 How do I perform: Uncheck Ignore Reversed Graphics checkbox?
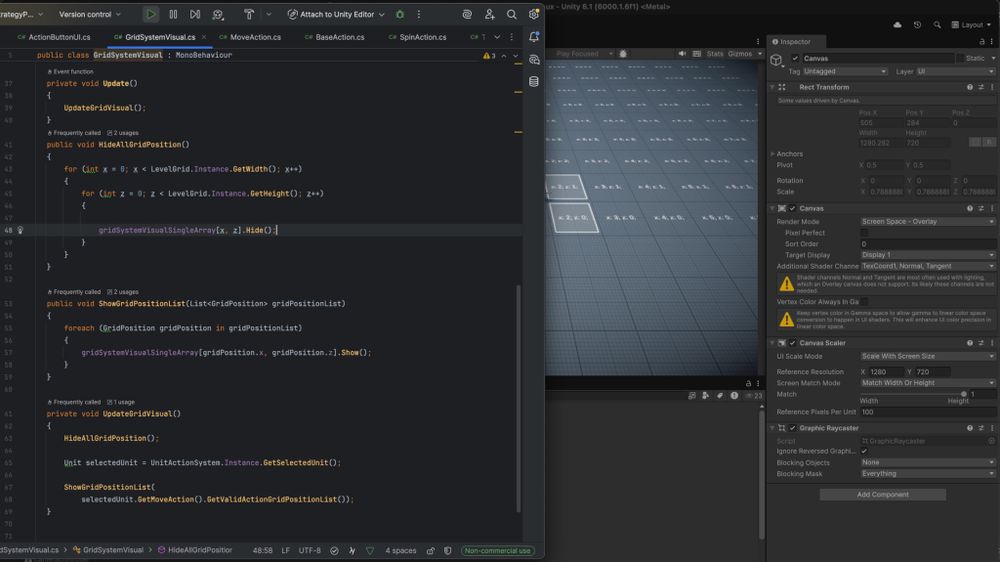coord(864,451)
